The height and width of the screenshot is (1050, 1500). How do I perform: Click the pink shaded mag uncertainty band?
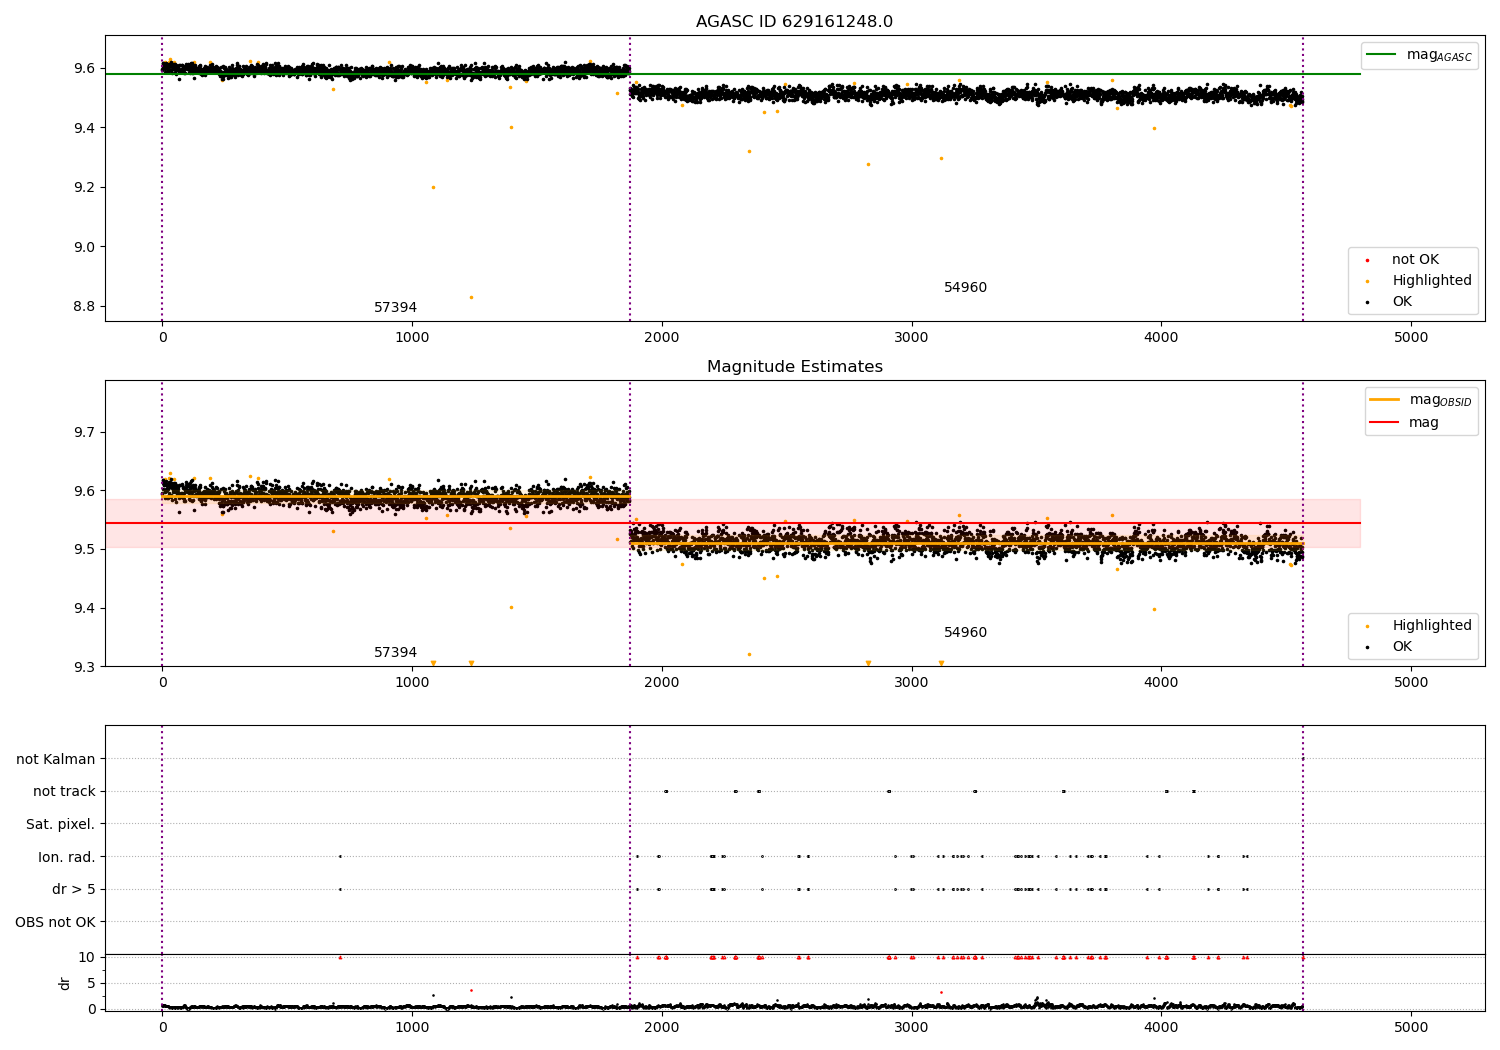(732, 523)
